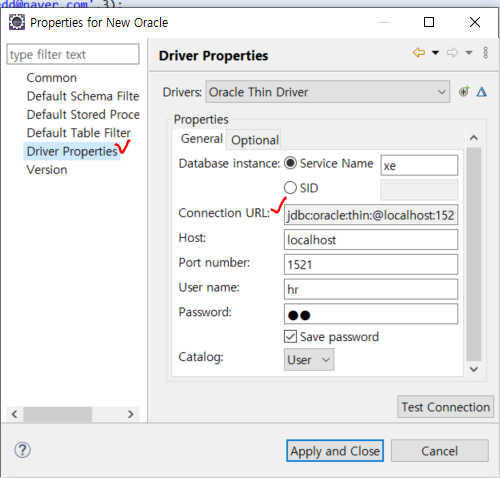Open the back history dropdown arrow
The height and width of the screenshot is (478, 500).
coord(435,53)
